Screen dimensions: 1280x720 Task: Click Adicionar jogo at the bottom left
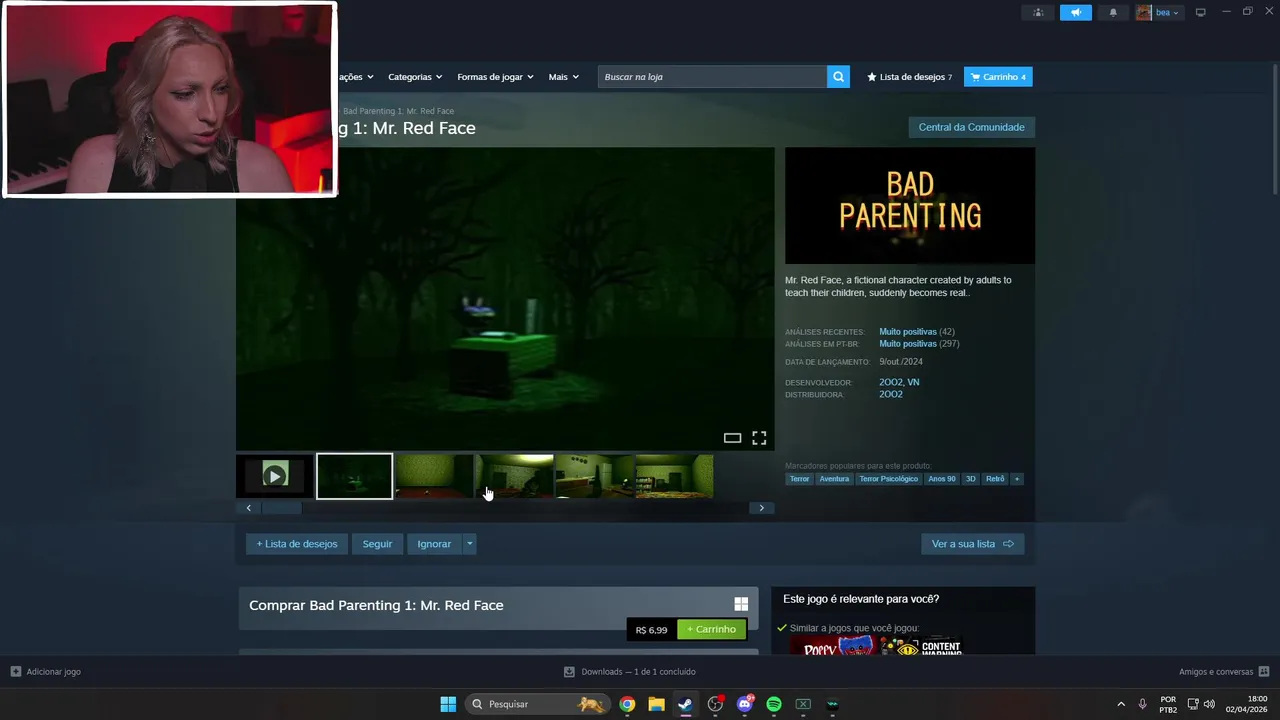pos(46,672)
